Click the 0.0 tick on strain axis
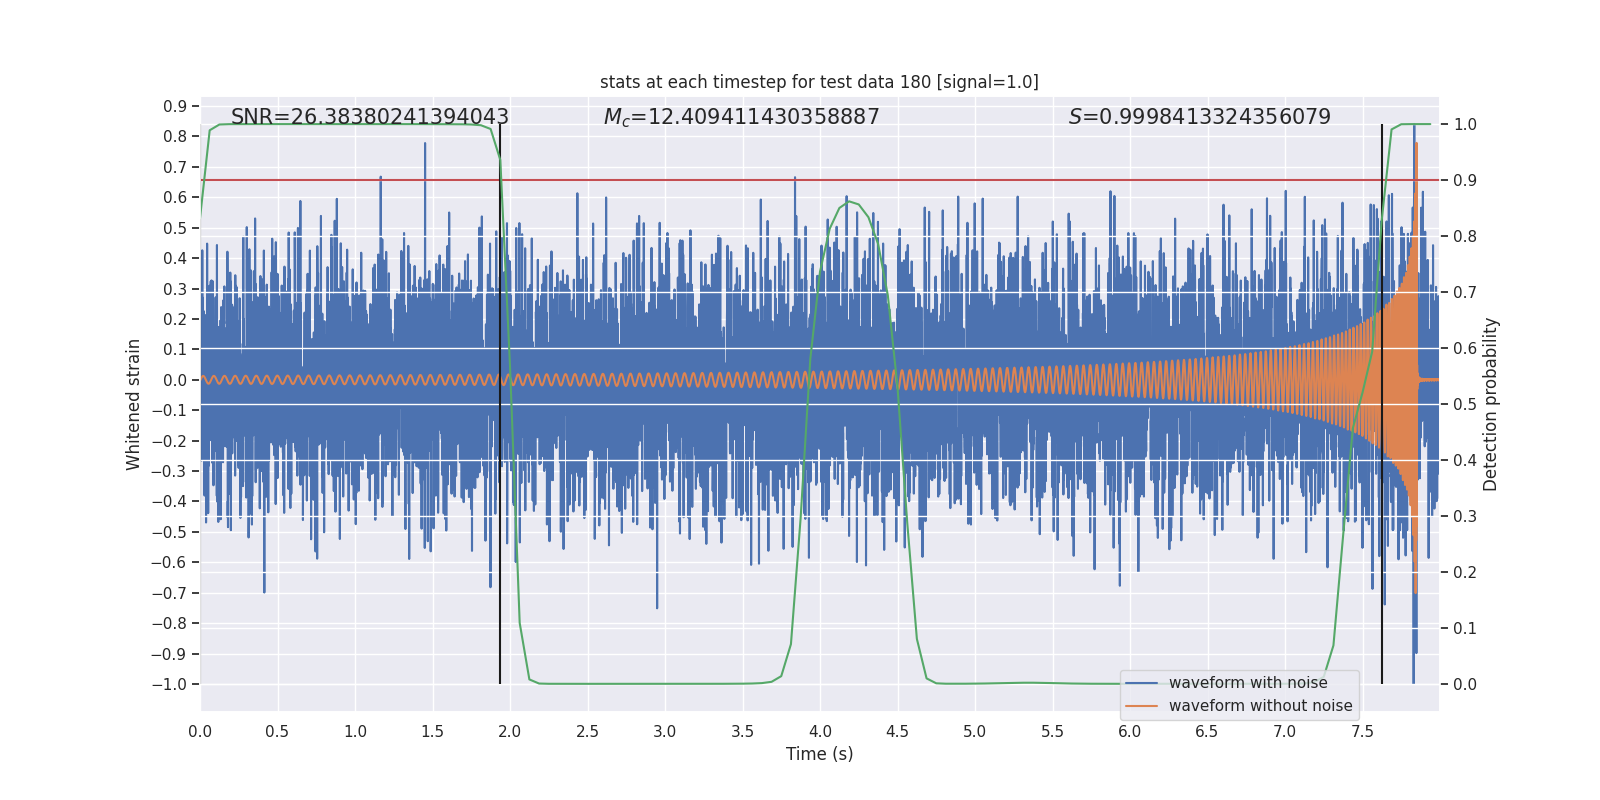The width and height of the screenshot is (1600, 800). coord(175,380)
